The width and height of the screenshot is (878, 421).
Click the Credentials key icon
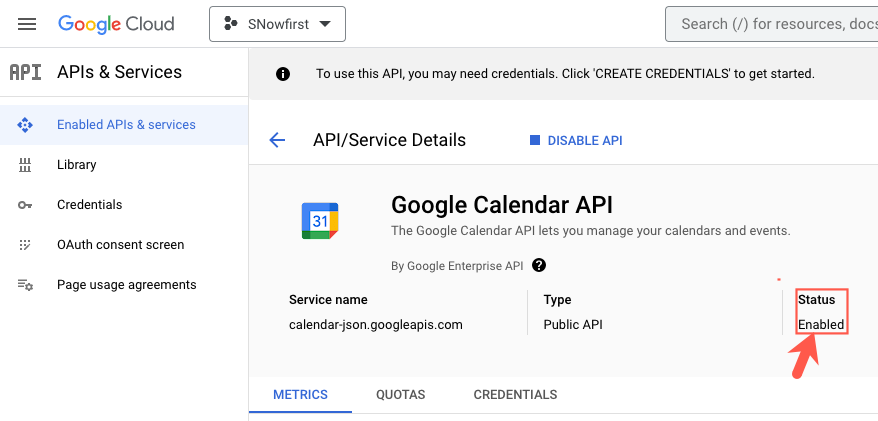25,205
